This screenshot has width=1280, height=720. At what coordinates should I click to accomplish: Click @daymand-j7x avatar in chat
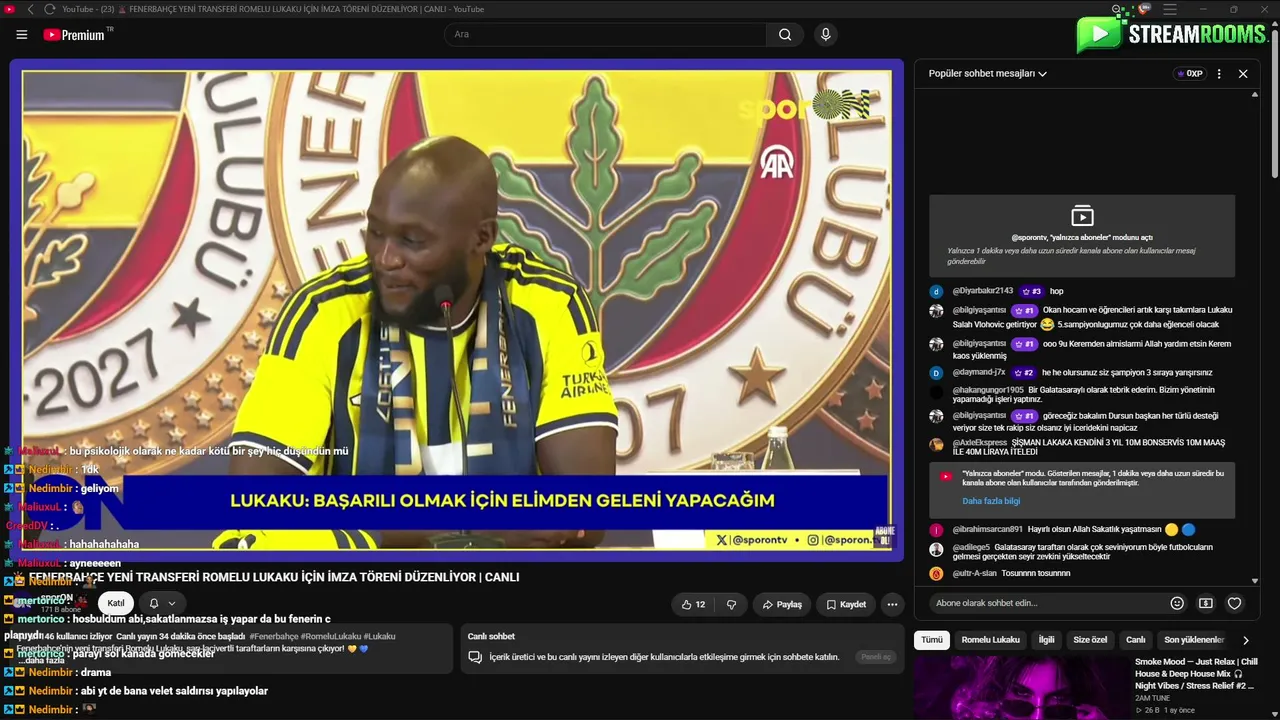936,372
